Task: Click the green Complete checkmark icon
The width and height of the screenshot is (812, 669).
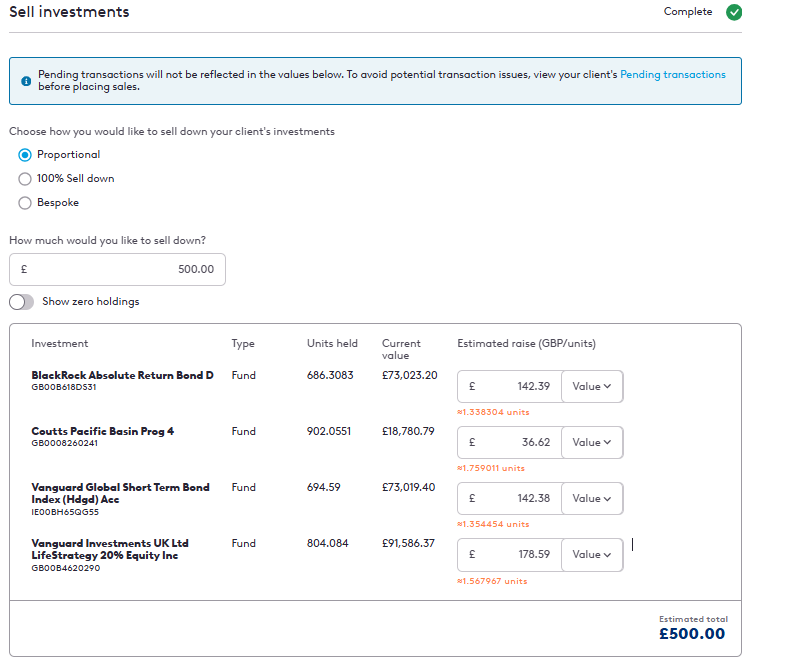Action: (x=734, y=12)
